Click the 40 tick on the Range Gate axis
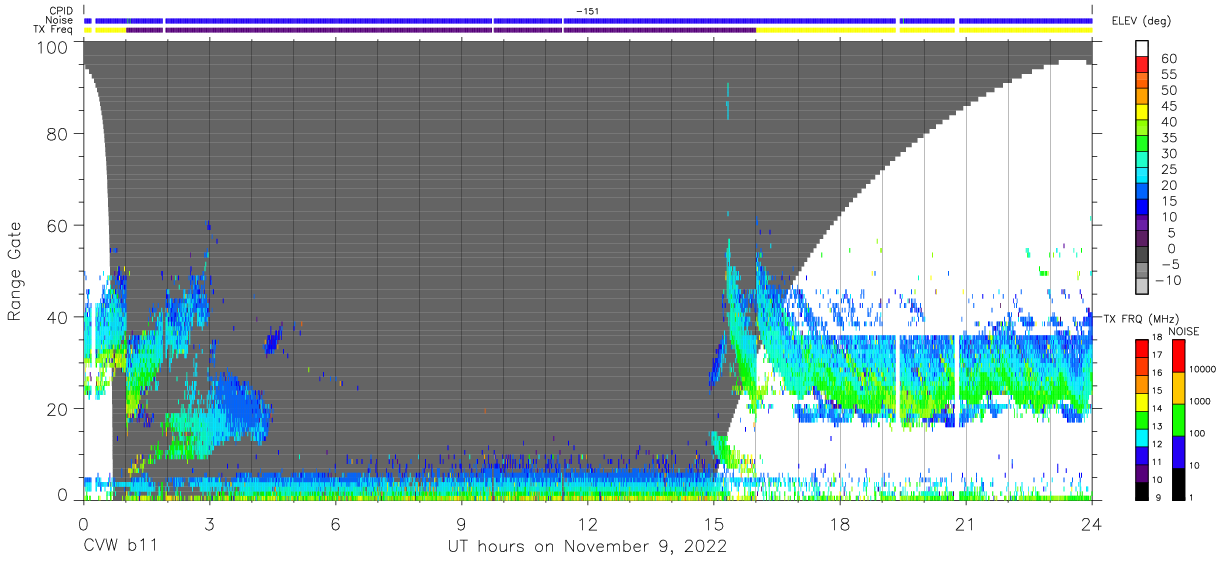The image size is (1228, 567). 59,317
